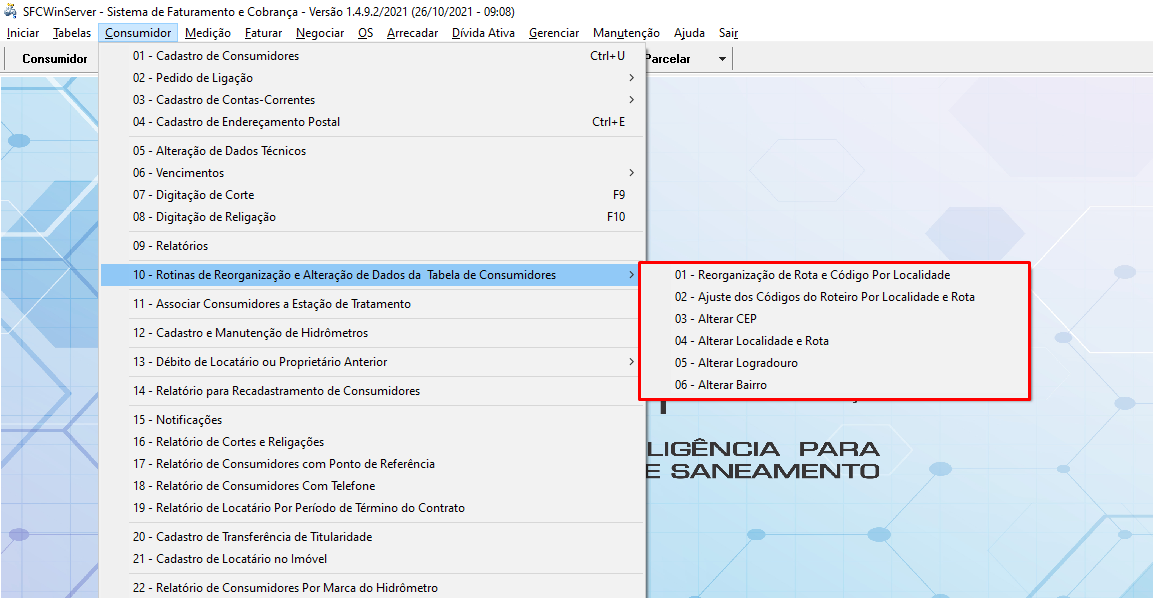Screen dimensions: 1153x598
Task: Open the Medição menu
Action: click(x=207, y=32)
